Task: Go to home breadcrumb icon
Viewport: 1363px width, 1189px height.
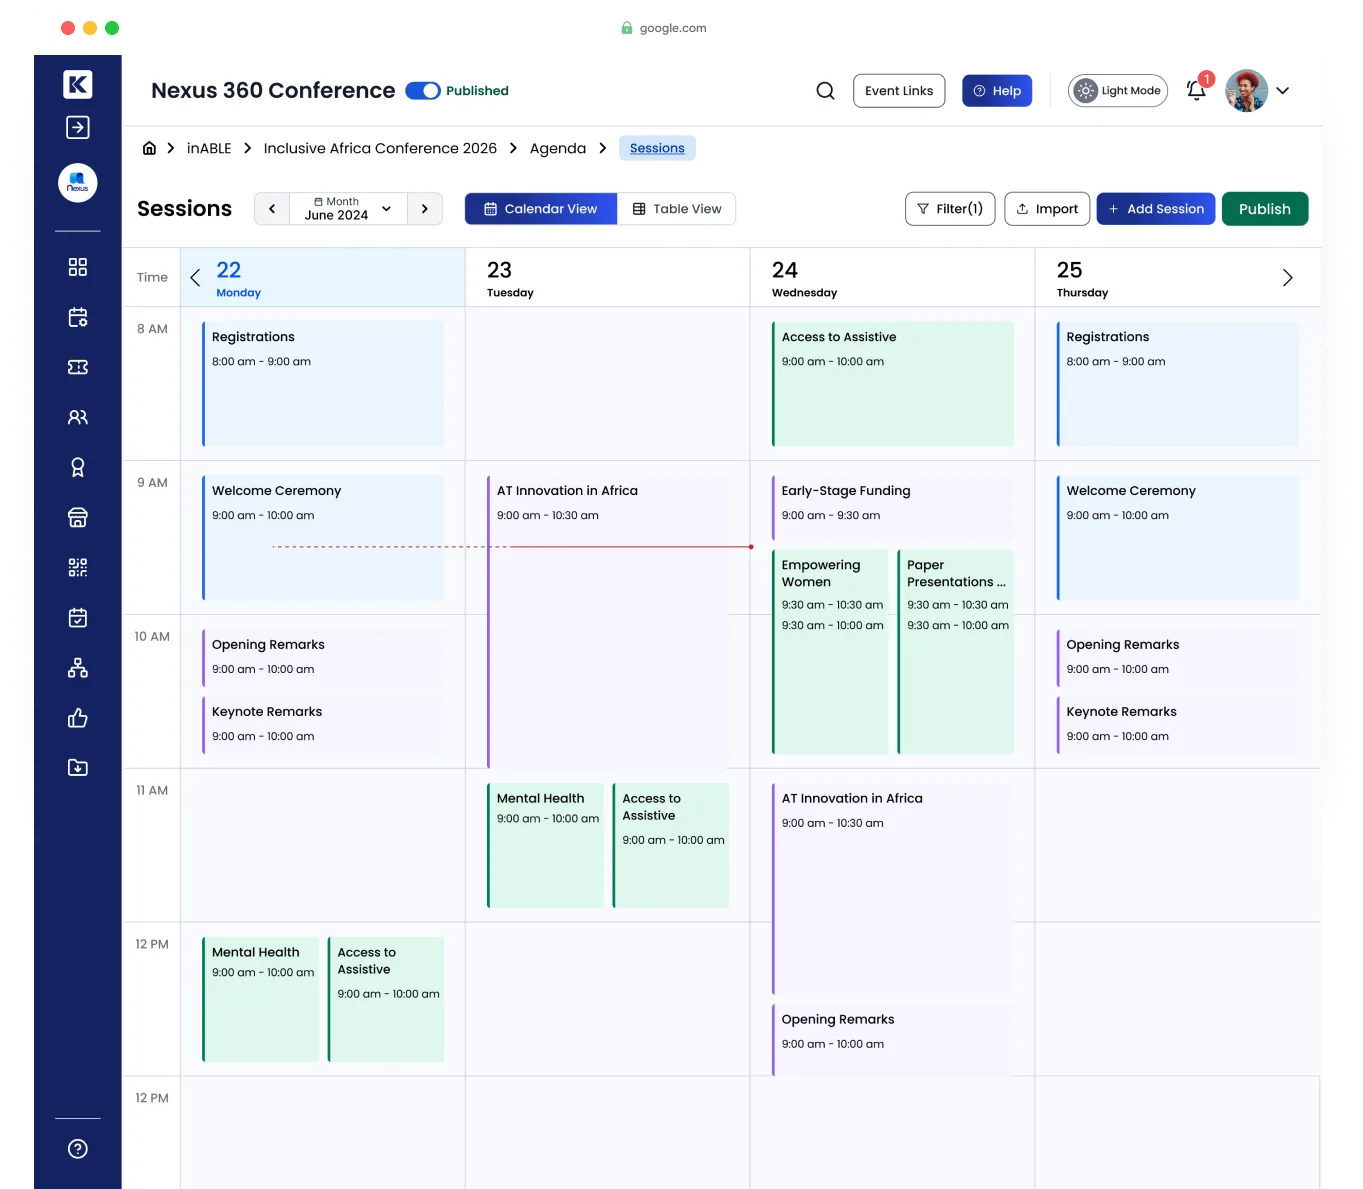Action: pyautogui.click(x=149, y=148)
